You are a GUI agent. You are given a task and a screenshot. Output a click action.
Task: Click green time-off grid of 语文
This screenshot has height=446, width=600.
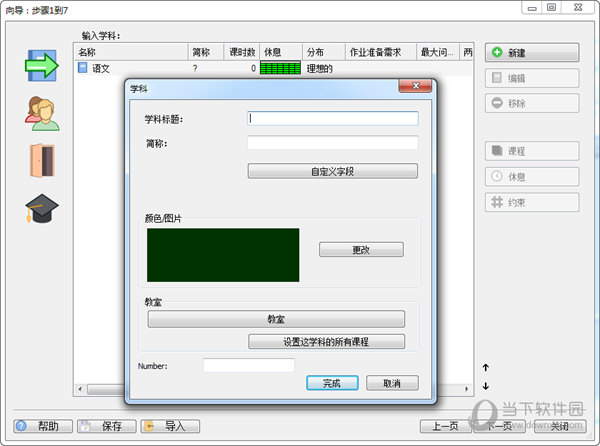pos(280,68)
